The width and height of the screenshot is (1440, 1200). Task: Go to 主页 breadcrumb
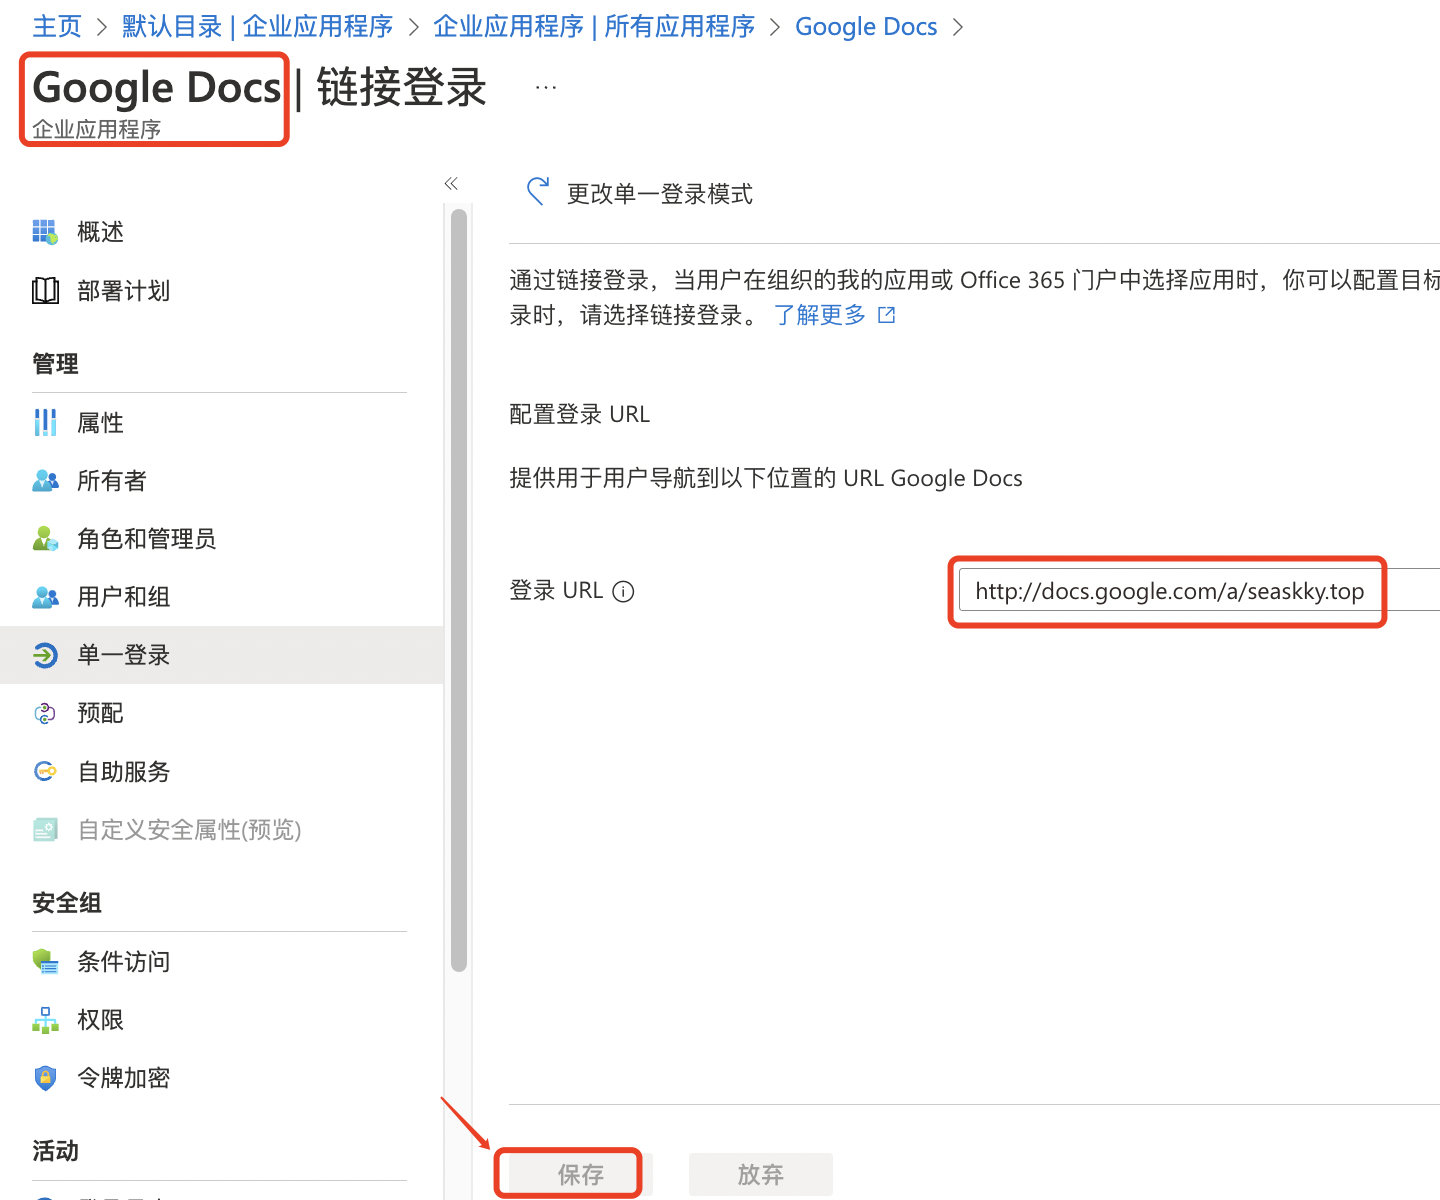pyautogui.click(x=57, y=27)
